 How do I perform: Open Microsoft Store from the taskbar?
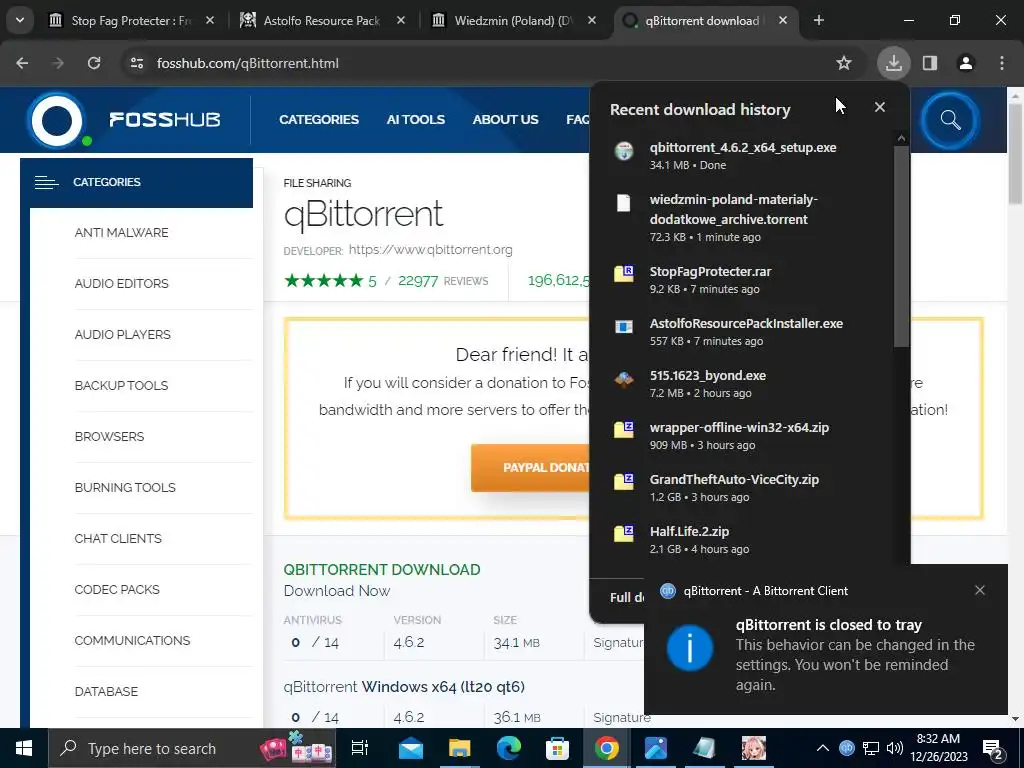558,748
